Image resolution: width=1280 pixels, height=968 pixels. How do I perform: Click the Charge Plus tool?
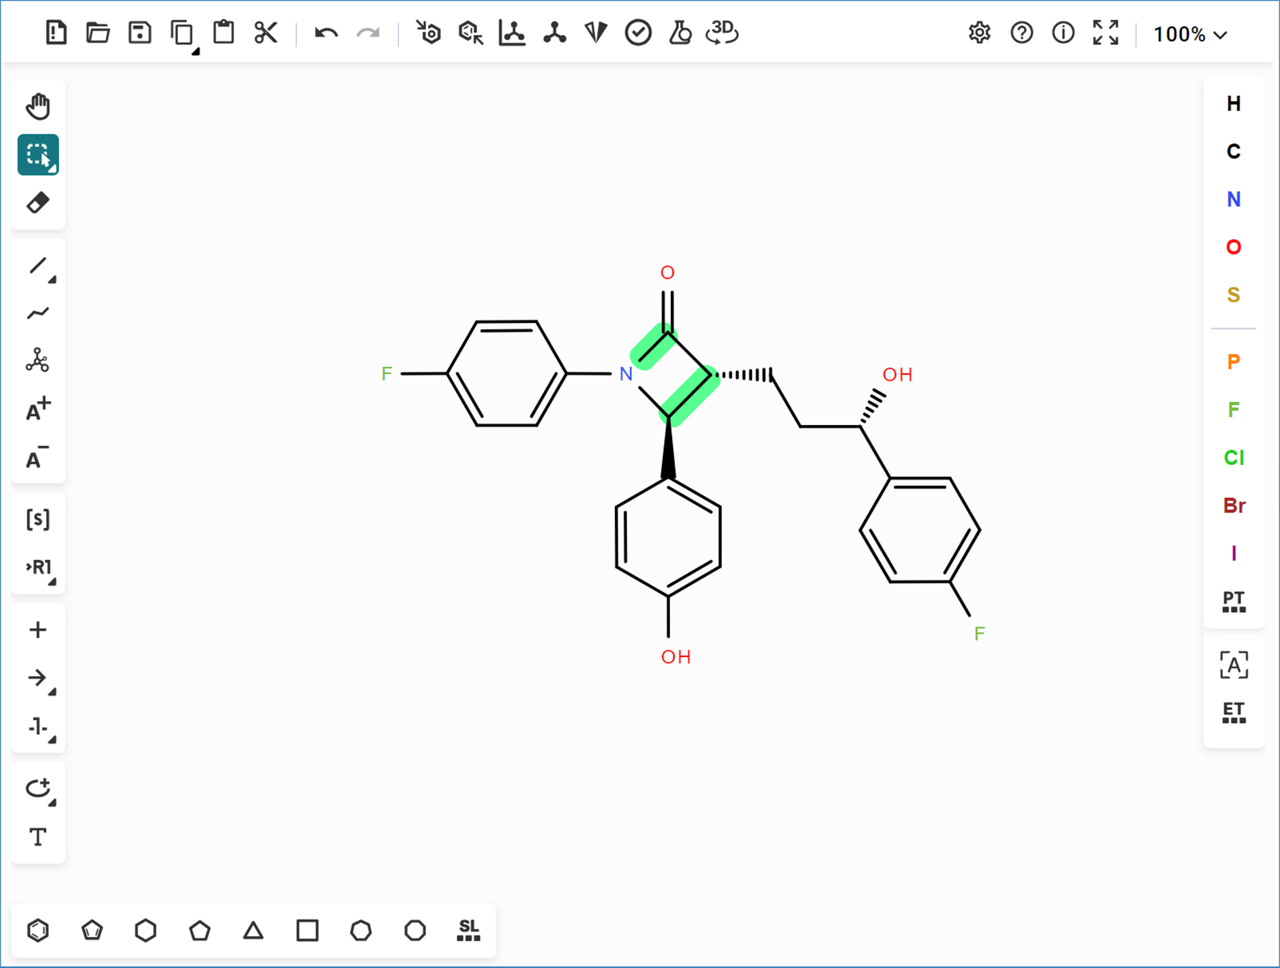tap(38, 409)
